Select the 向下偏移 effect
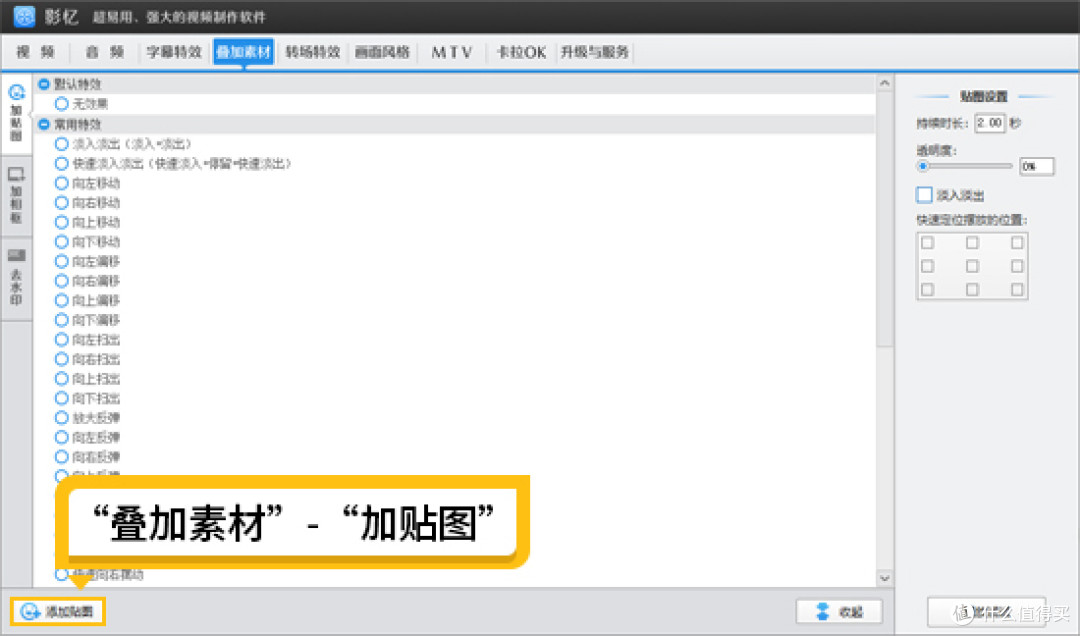The width and height of the screenshot is (1080, 636). click(x=61, y=320)
